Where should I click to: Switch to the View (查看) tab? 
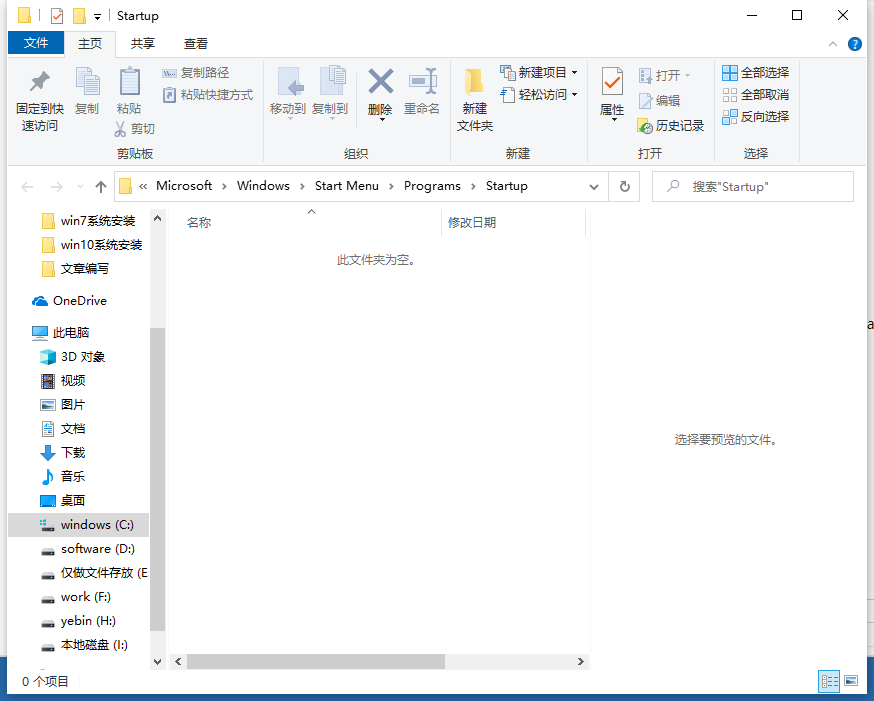point(196,43)
